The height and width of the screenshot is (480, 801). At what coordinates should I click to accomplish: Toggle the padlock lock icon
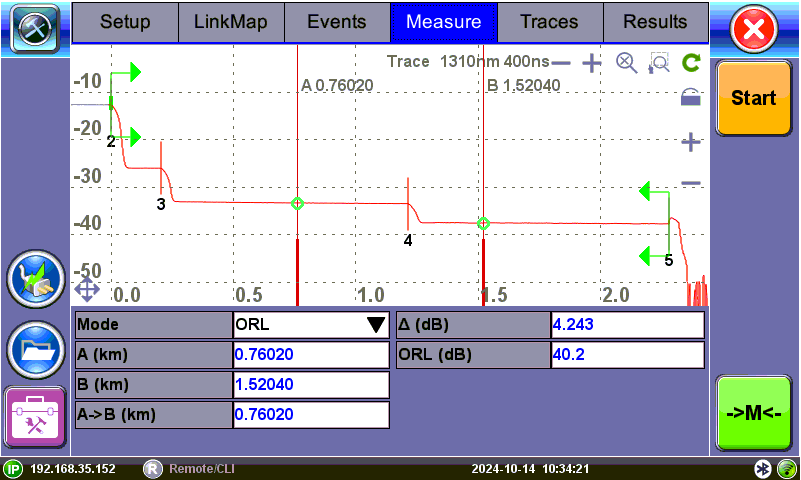point(690,98)
